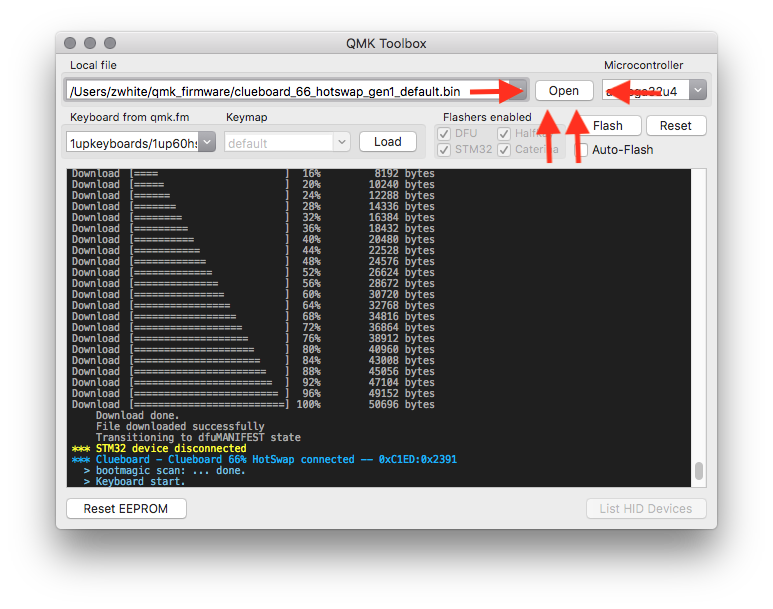Screen dimensions: 773x609
Task: Click Reset EEPROM button
Action: pyautogui.click(x=126, y=508)
